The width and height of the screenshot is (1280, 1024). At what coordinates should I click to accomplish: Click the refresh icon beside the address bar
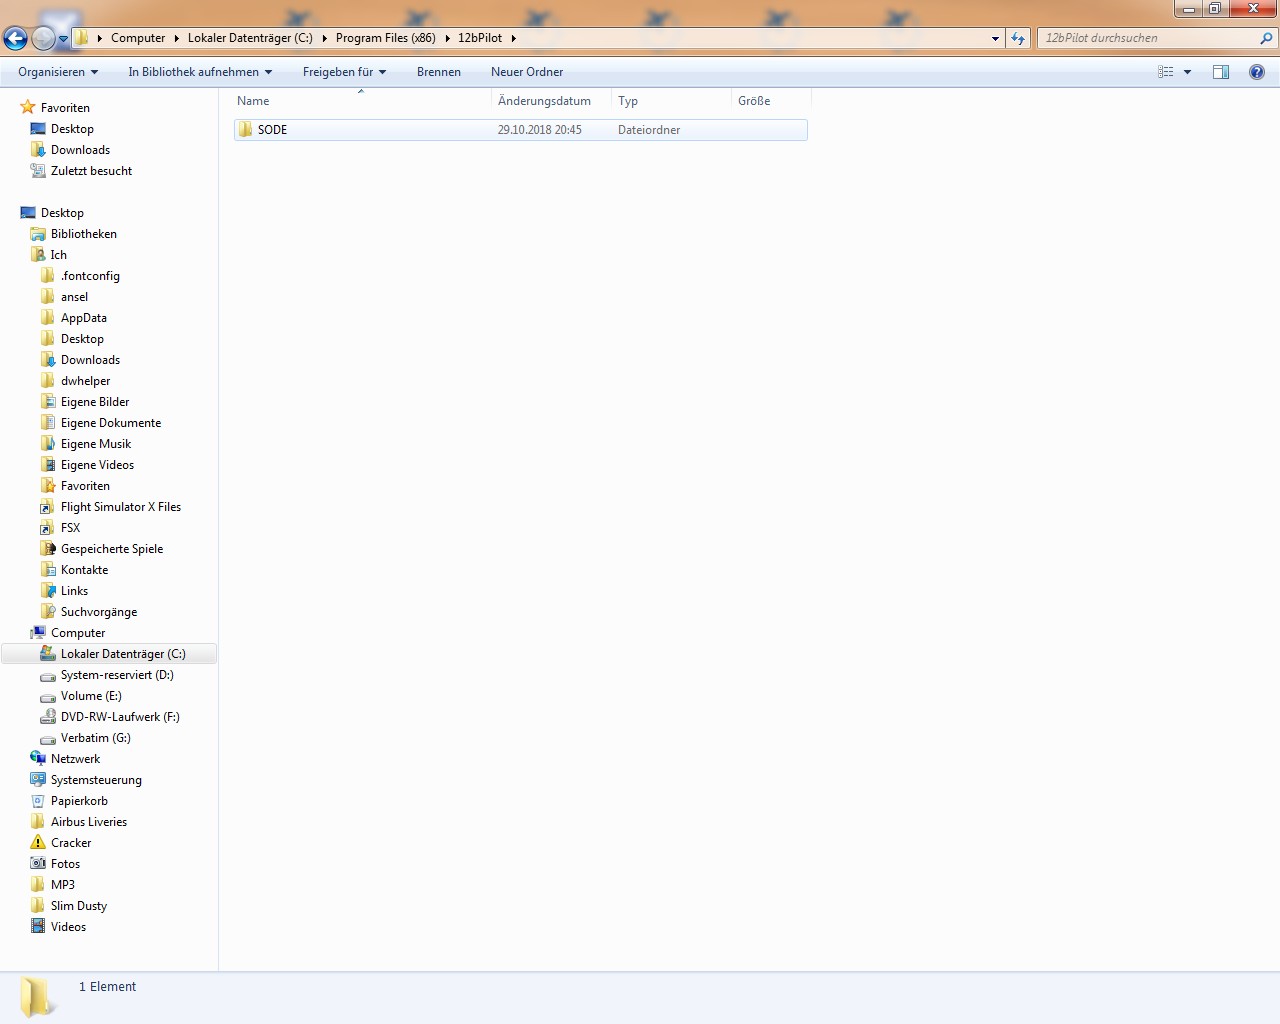click(x=1018, y=38)
